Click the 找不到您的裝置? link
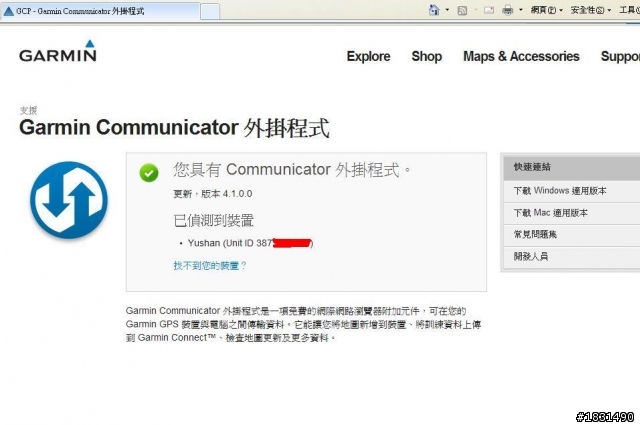 pos(210,265)
